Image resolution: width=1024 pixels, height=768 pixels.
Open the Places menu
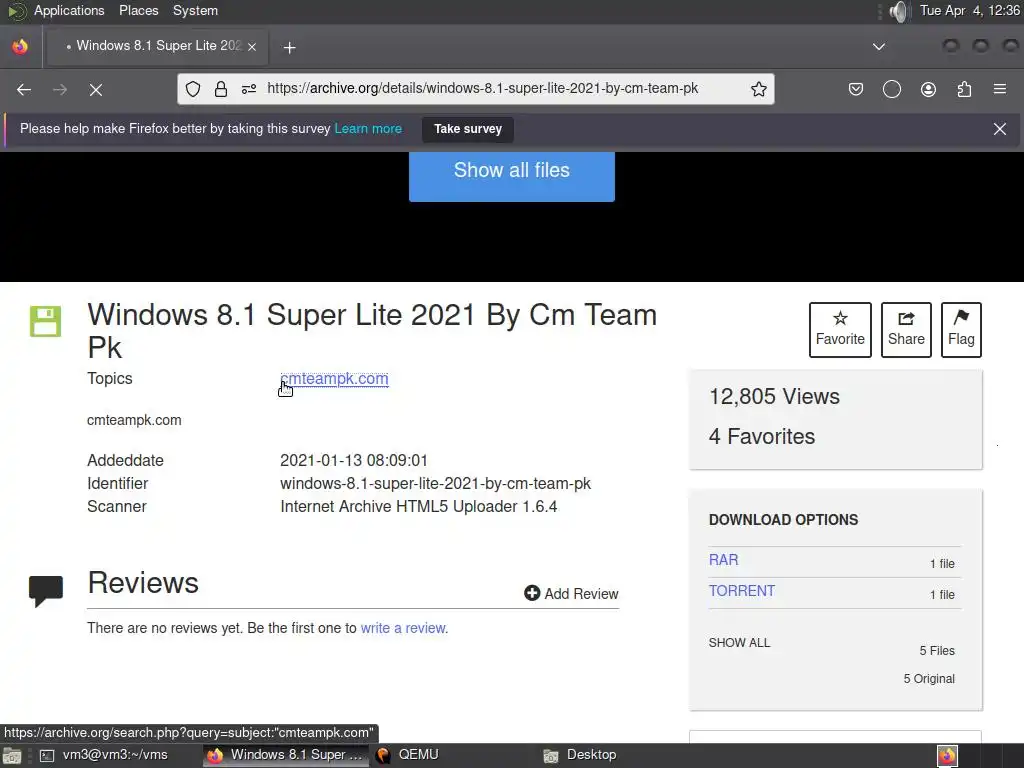138,10
